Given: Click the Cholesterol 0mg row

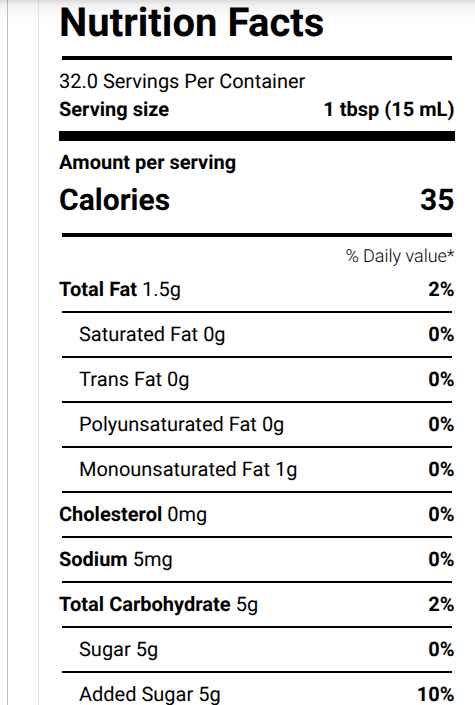Looking at the screenshot, I should [x=257, y=514].
